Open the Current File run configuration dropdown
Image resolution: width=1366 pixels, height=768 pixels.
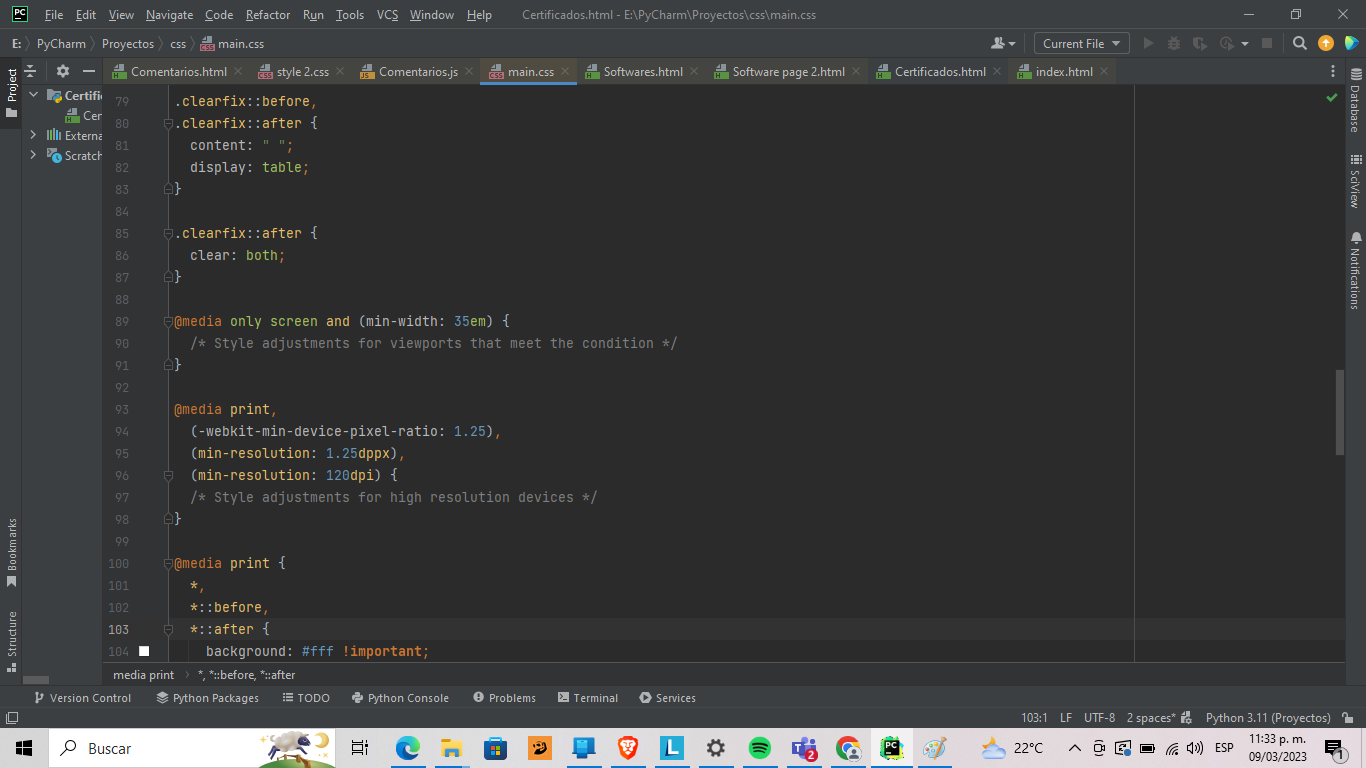pos(1080,43)
